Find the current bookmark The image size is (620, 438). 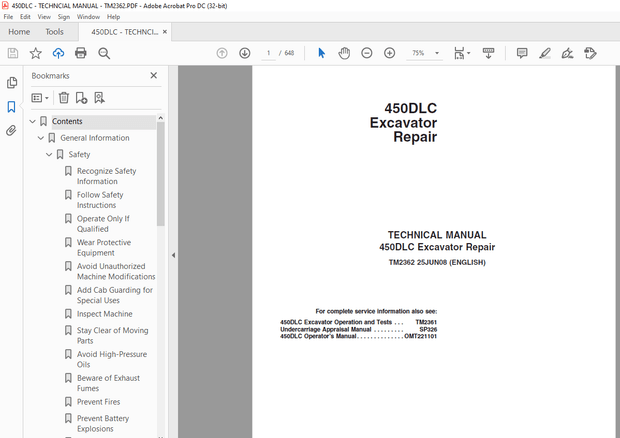coord(99,98)
